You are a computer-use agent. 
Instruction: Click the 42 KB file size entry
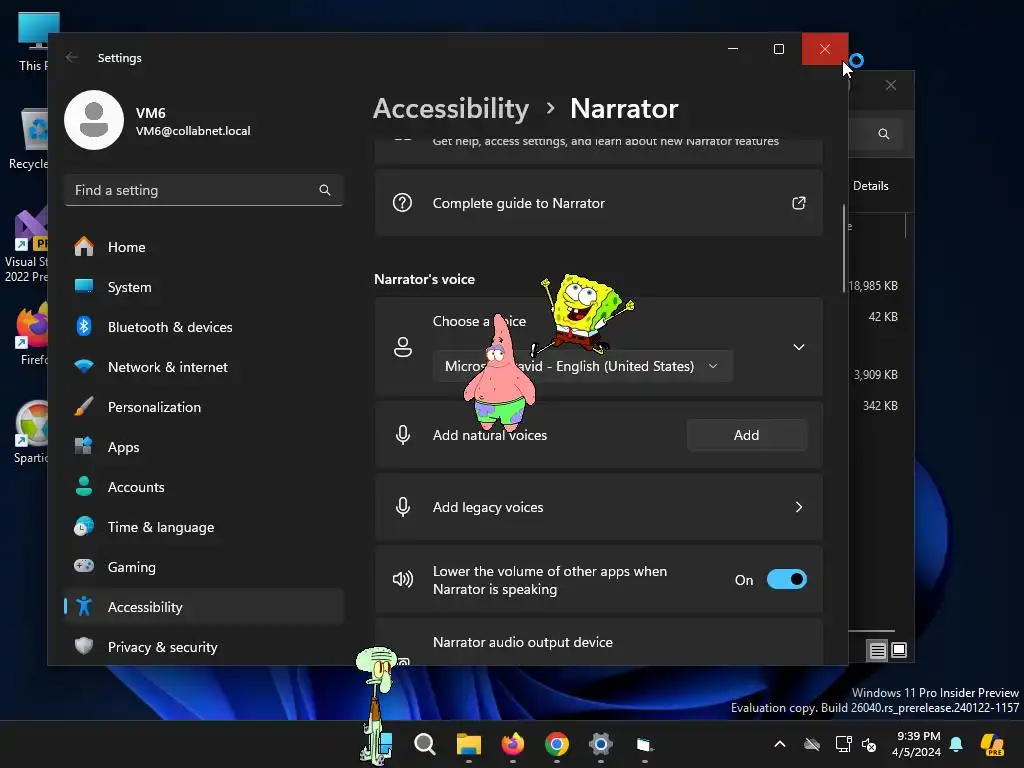pyautogui.click(x=883, y=317)
